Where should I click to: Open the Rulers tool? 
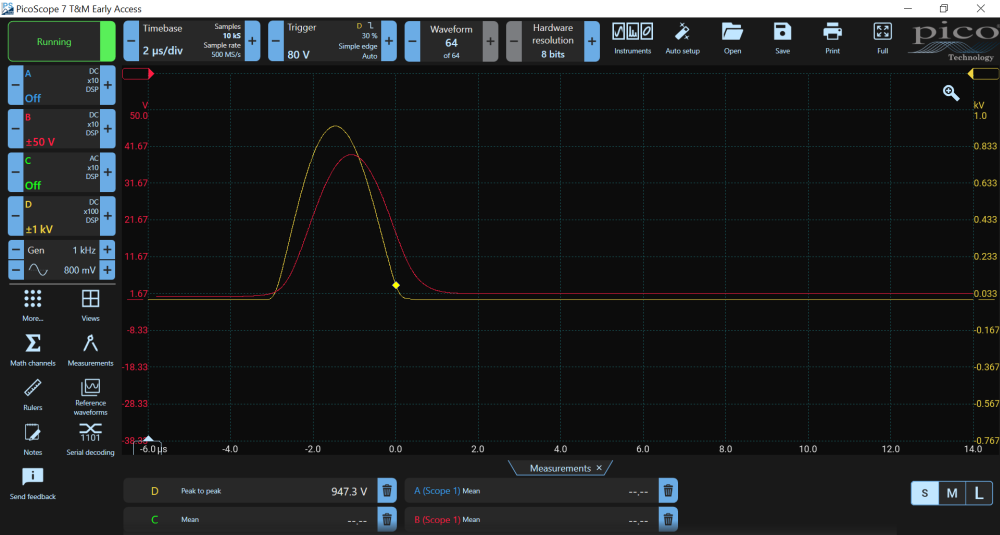[x=33, y=395]
